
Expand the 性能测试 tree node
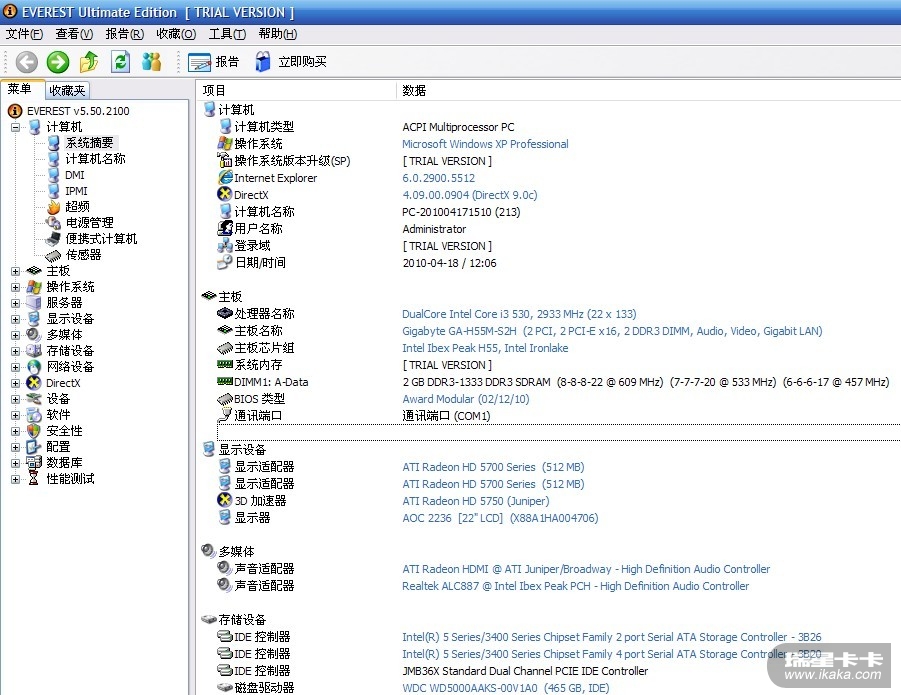[16, 479]
